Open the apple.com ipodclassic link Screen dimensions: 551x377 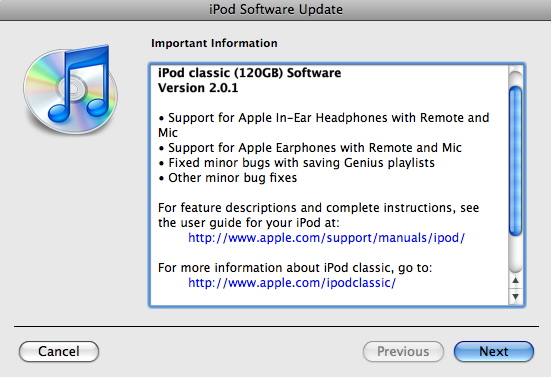[x=292, y=282]
